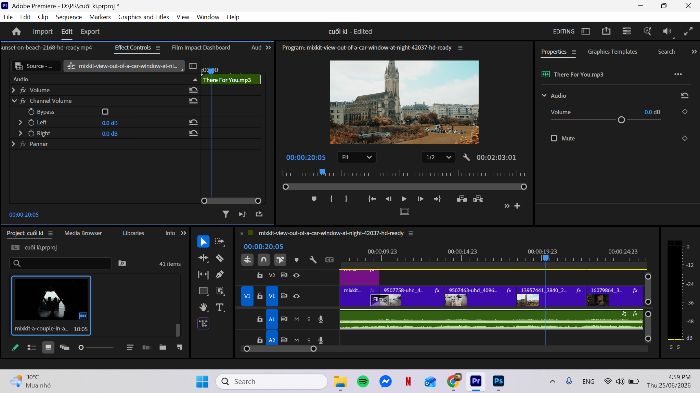Select the Pen tool

point(220,275)
